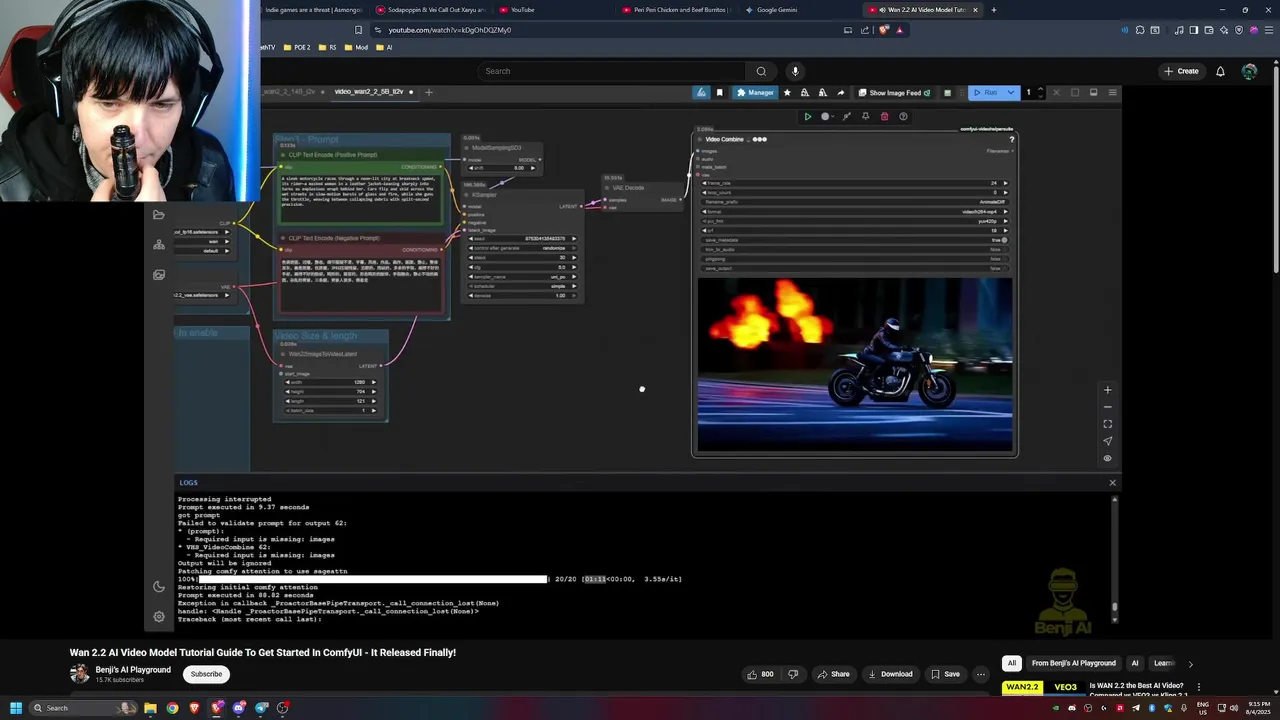Run the ComfyUI workflow
Image resolution: width=1280 pixels, height=720 pixels.
click(x=986, y=92)
